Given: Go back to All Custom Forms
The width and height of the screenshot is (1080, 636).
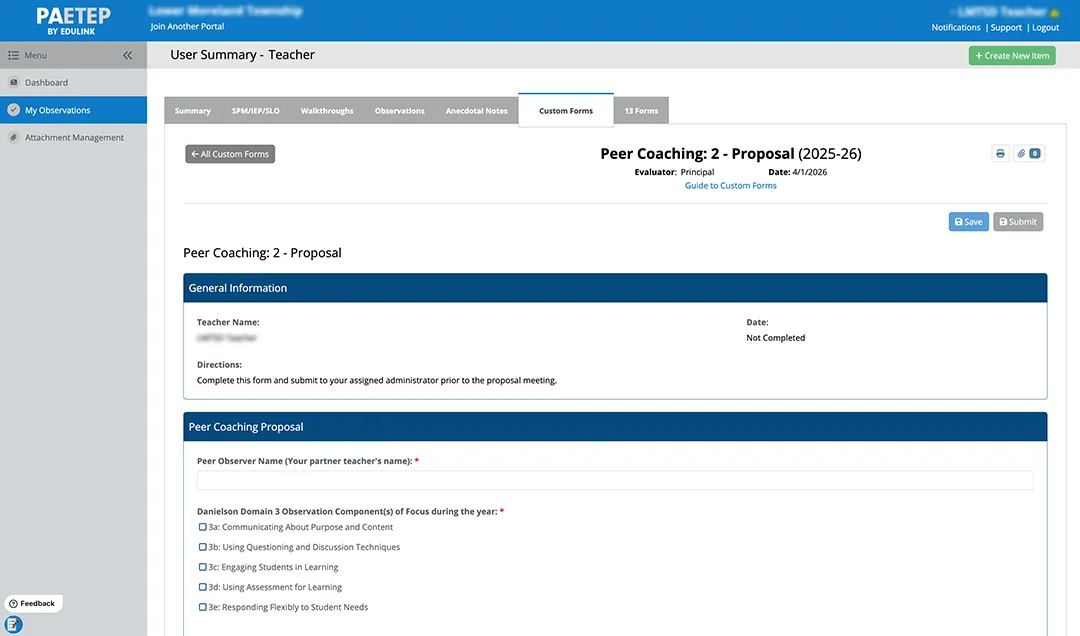Looking at the screenshot, I should point(230,154).
